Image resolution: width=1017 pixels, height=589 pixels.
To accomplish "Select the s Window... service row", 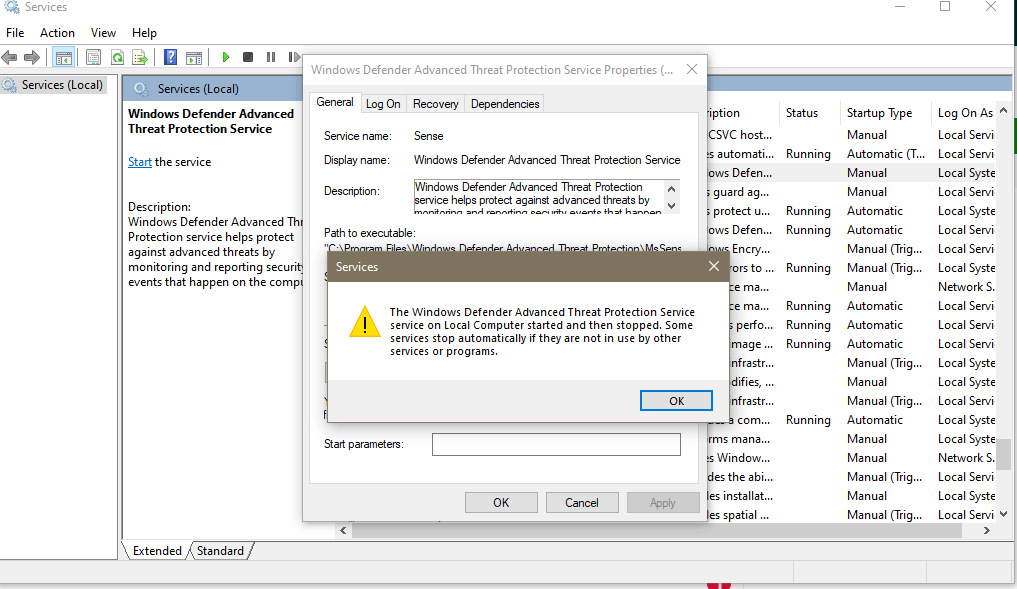I will pyautogui.click(x=852, y=458).
